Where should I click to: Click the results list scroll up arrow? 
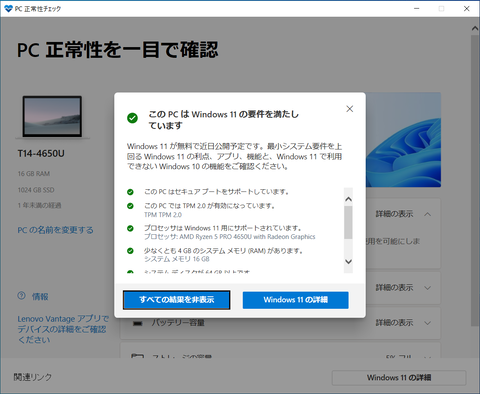click(348, 199)
